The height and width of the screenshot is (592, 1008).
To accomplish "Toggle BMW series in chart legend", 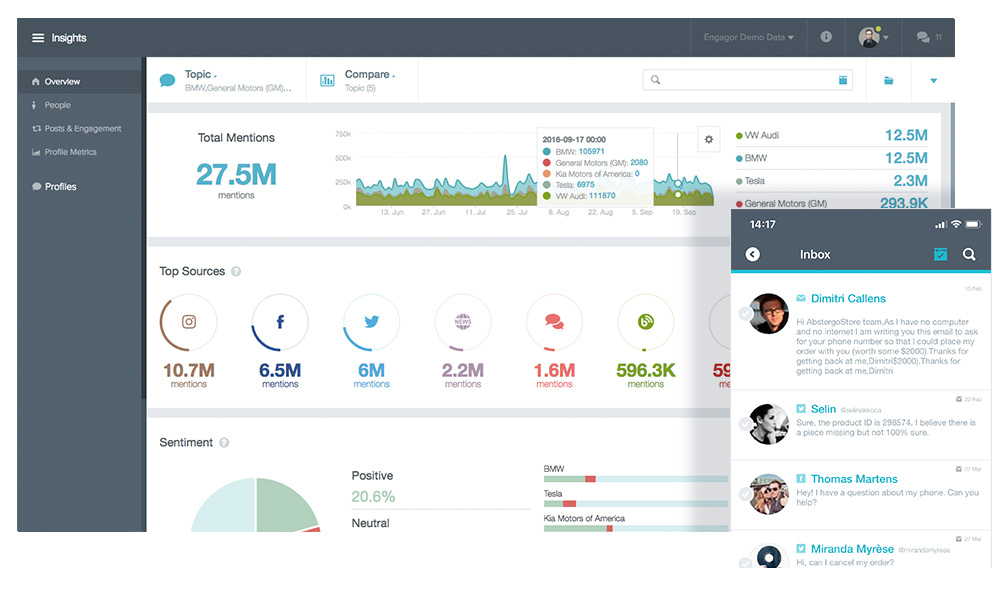I will point(752,157).
